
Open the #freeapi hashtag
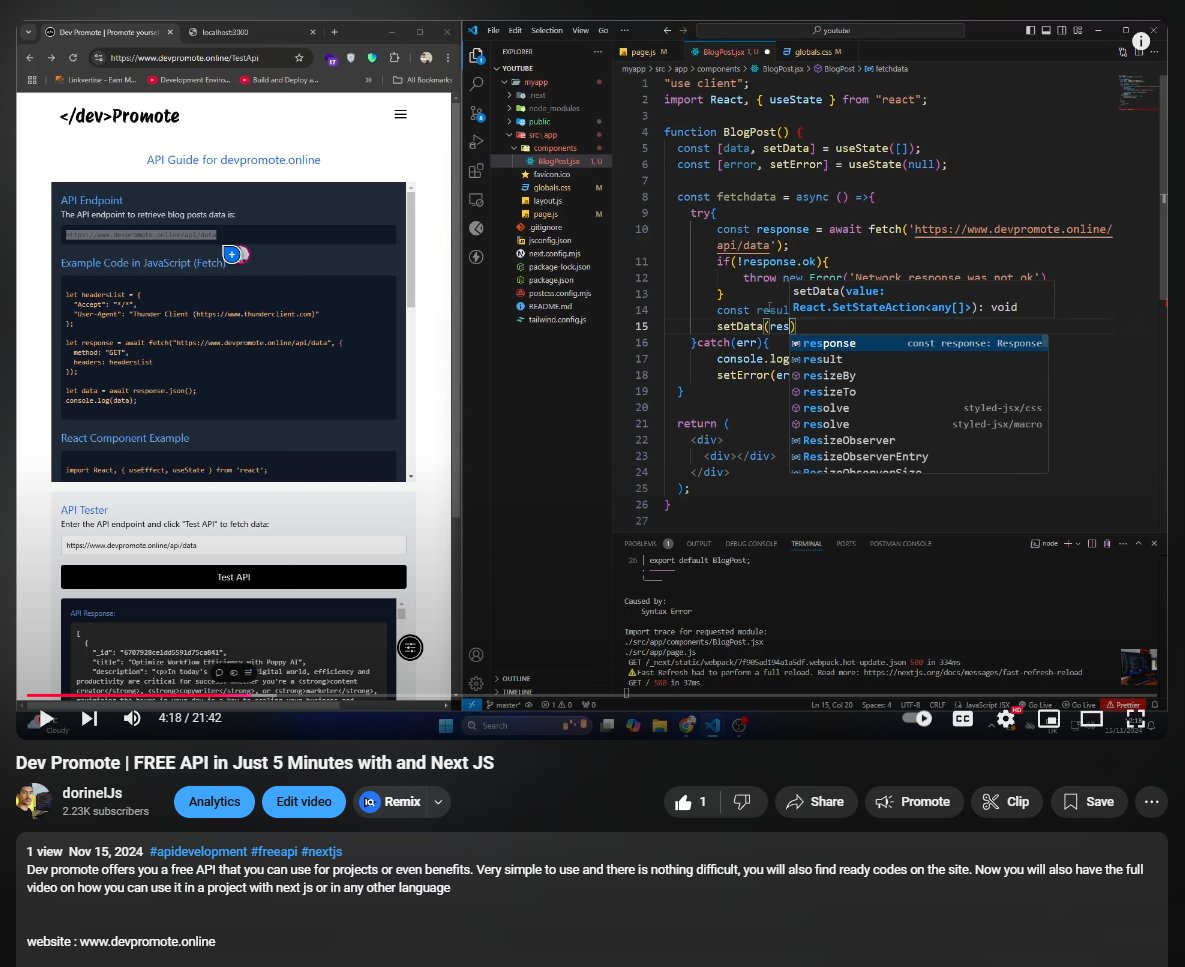[274, 851]
